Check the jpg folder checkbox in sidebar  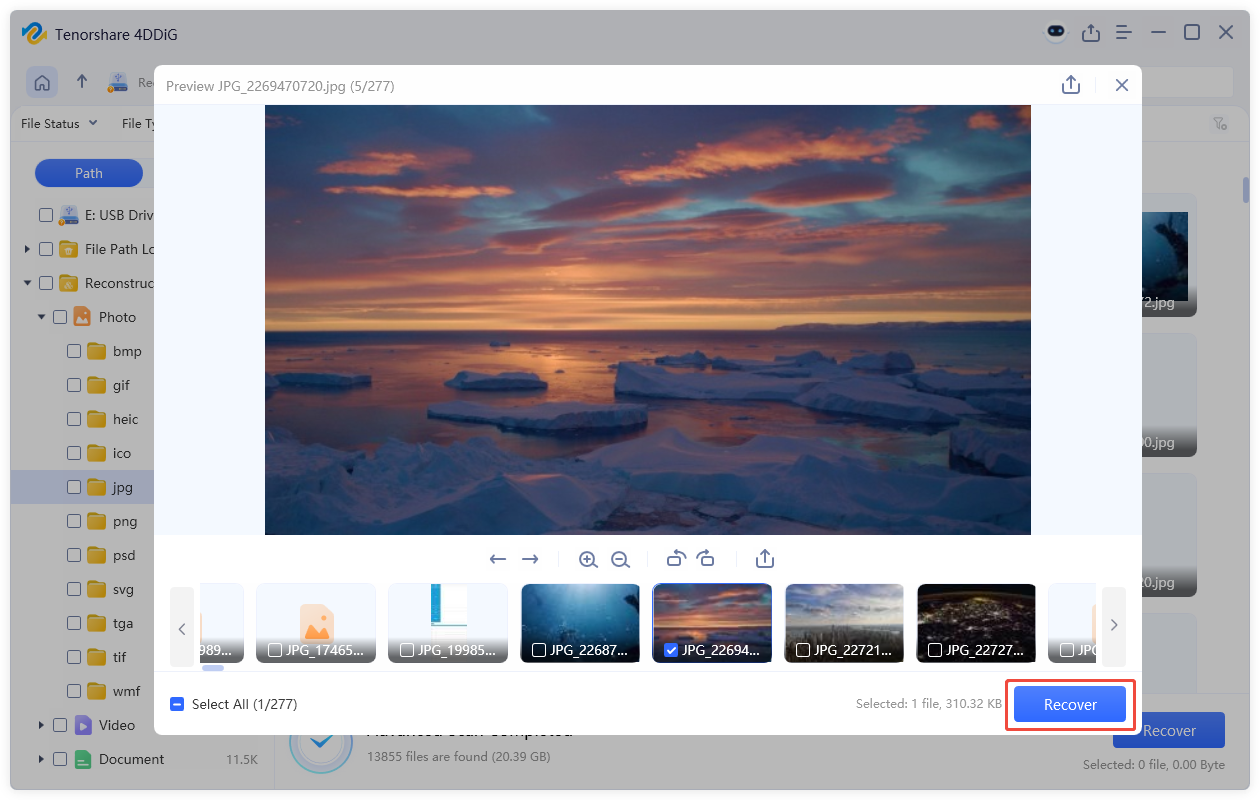(x=73, y=487)
